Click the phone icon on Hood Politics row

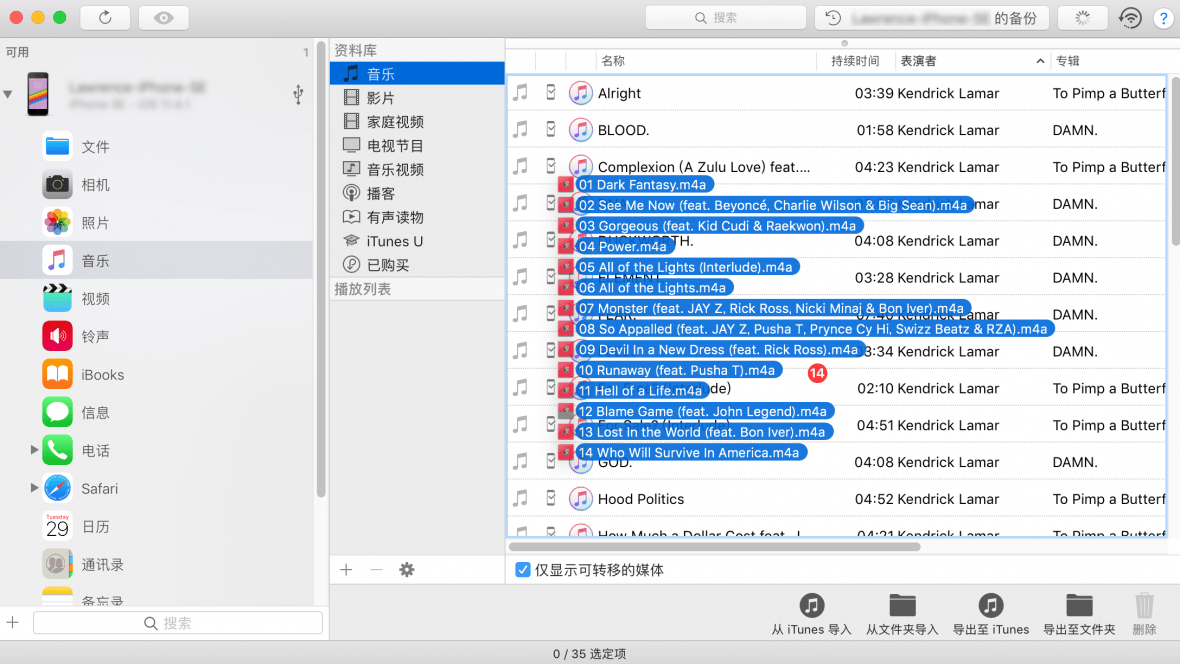[x=551, y=498]
